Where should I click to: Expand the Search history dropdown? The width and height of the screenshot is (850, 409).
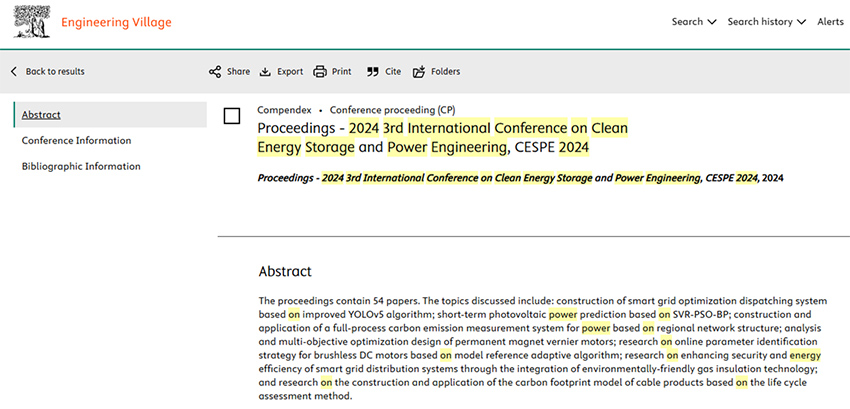pos(766,22)
